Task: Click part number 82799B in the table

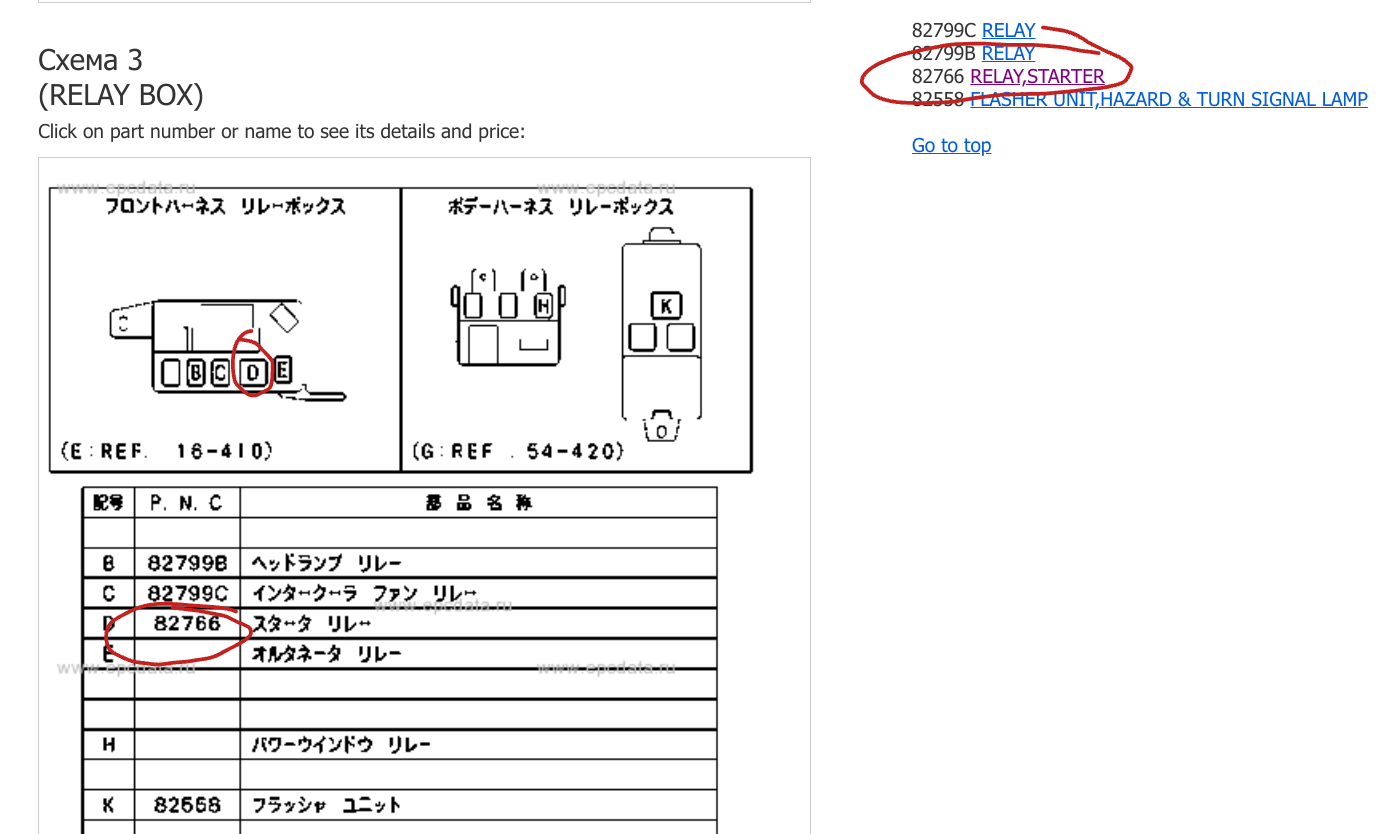Action: pyautogui.click(x=187, y=563)
